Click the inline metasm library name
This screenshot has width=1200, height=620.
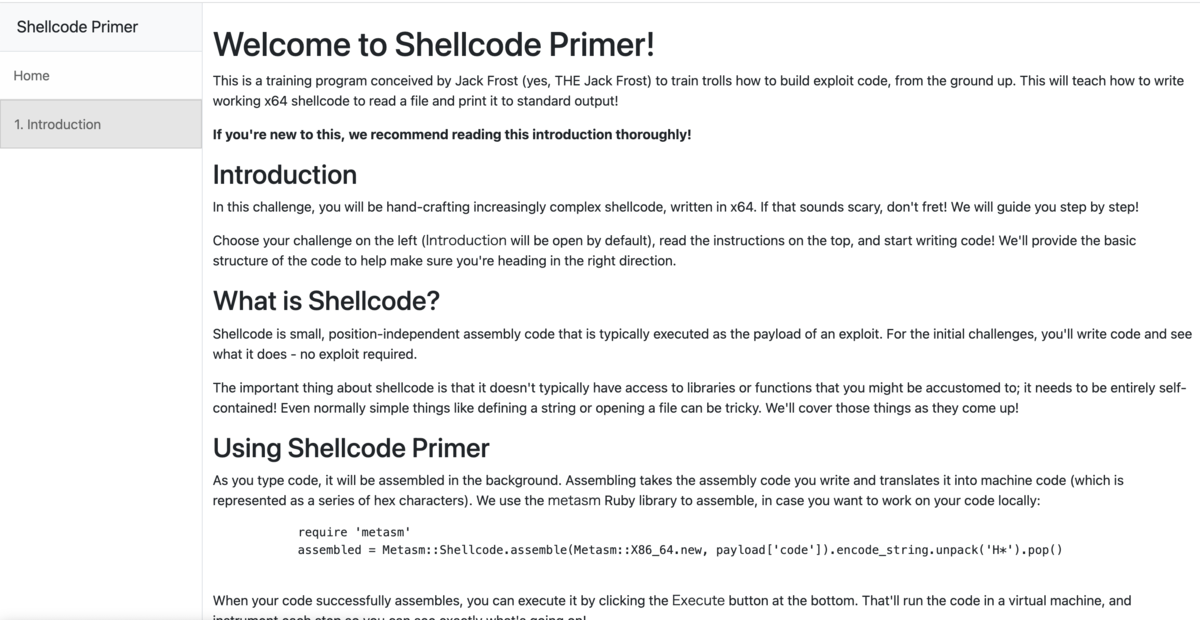pos(574,500)
